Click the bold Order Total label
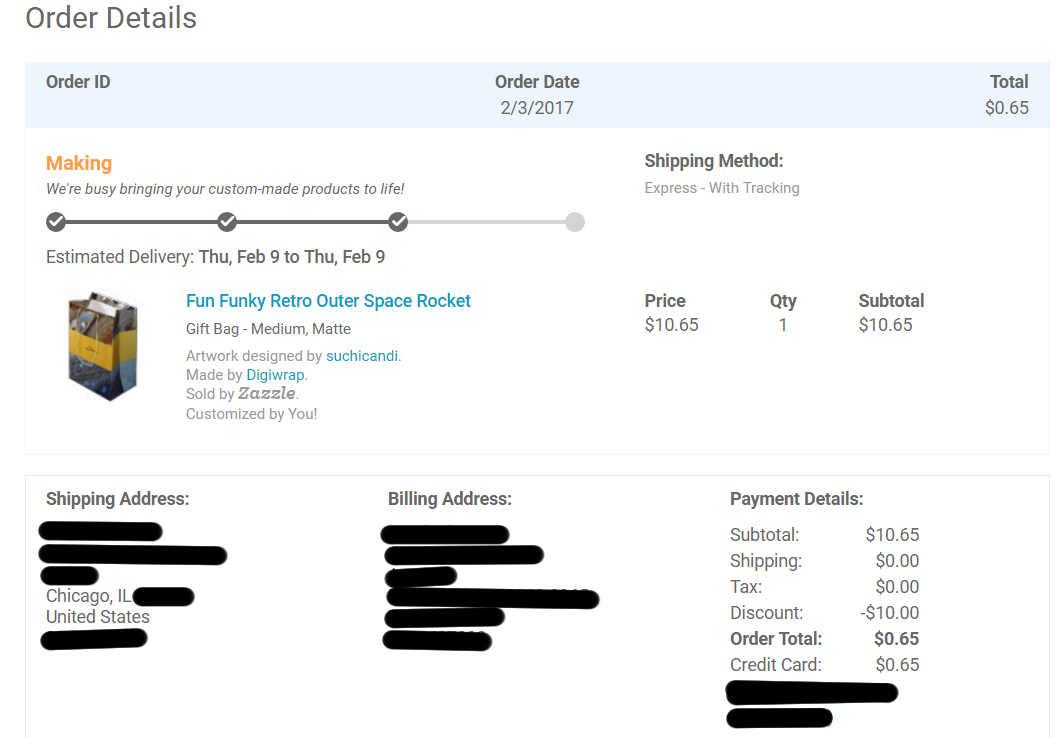This screenshot has width=1061, height=738. [776, 639]
